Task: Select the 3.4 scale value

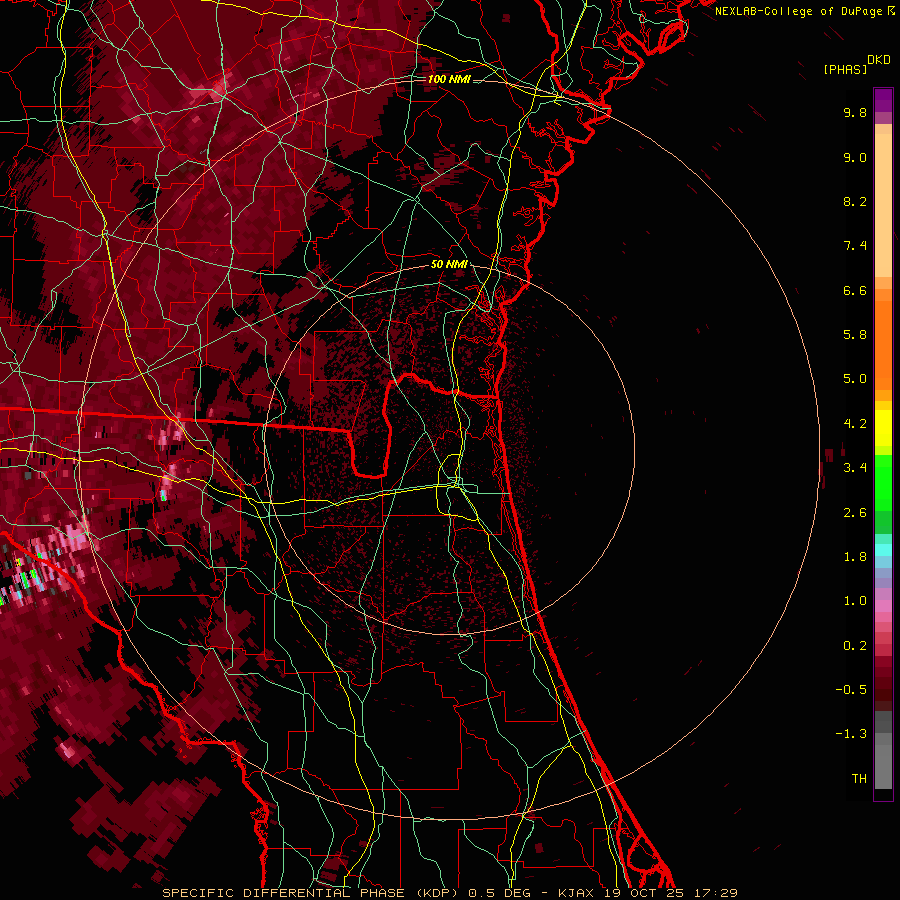Action: coord(855,468)
